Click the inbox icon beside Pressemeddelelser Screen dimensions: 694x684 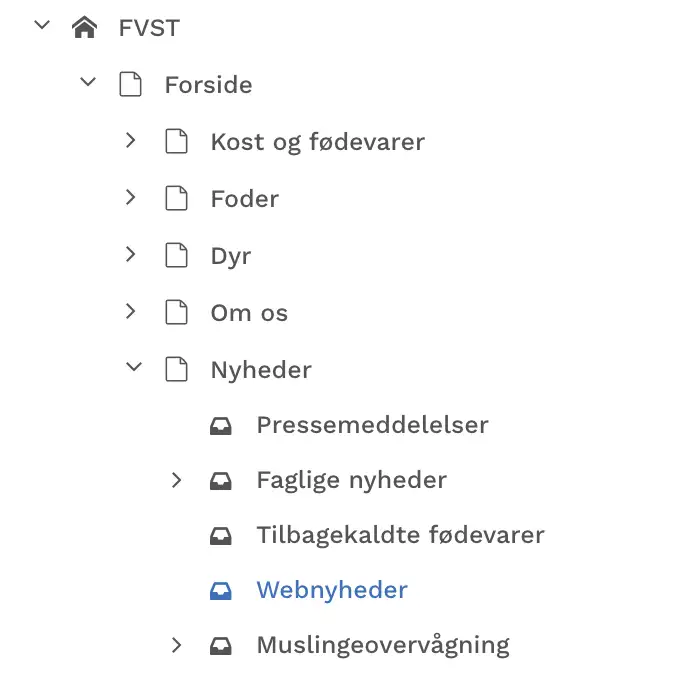pos(221,426)
